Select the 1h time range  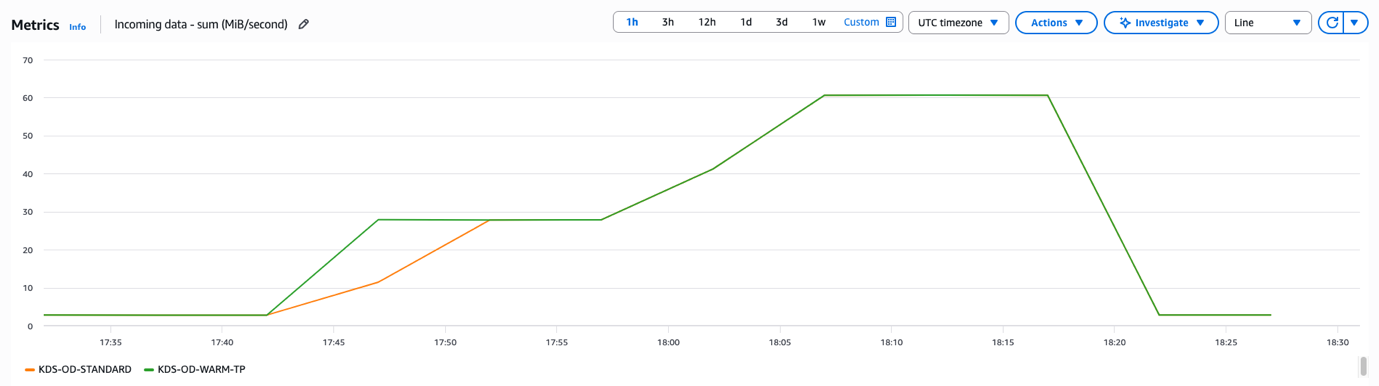(x=632, y=22)
